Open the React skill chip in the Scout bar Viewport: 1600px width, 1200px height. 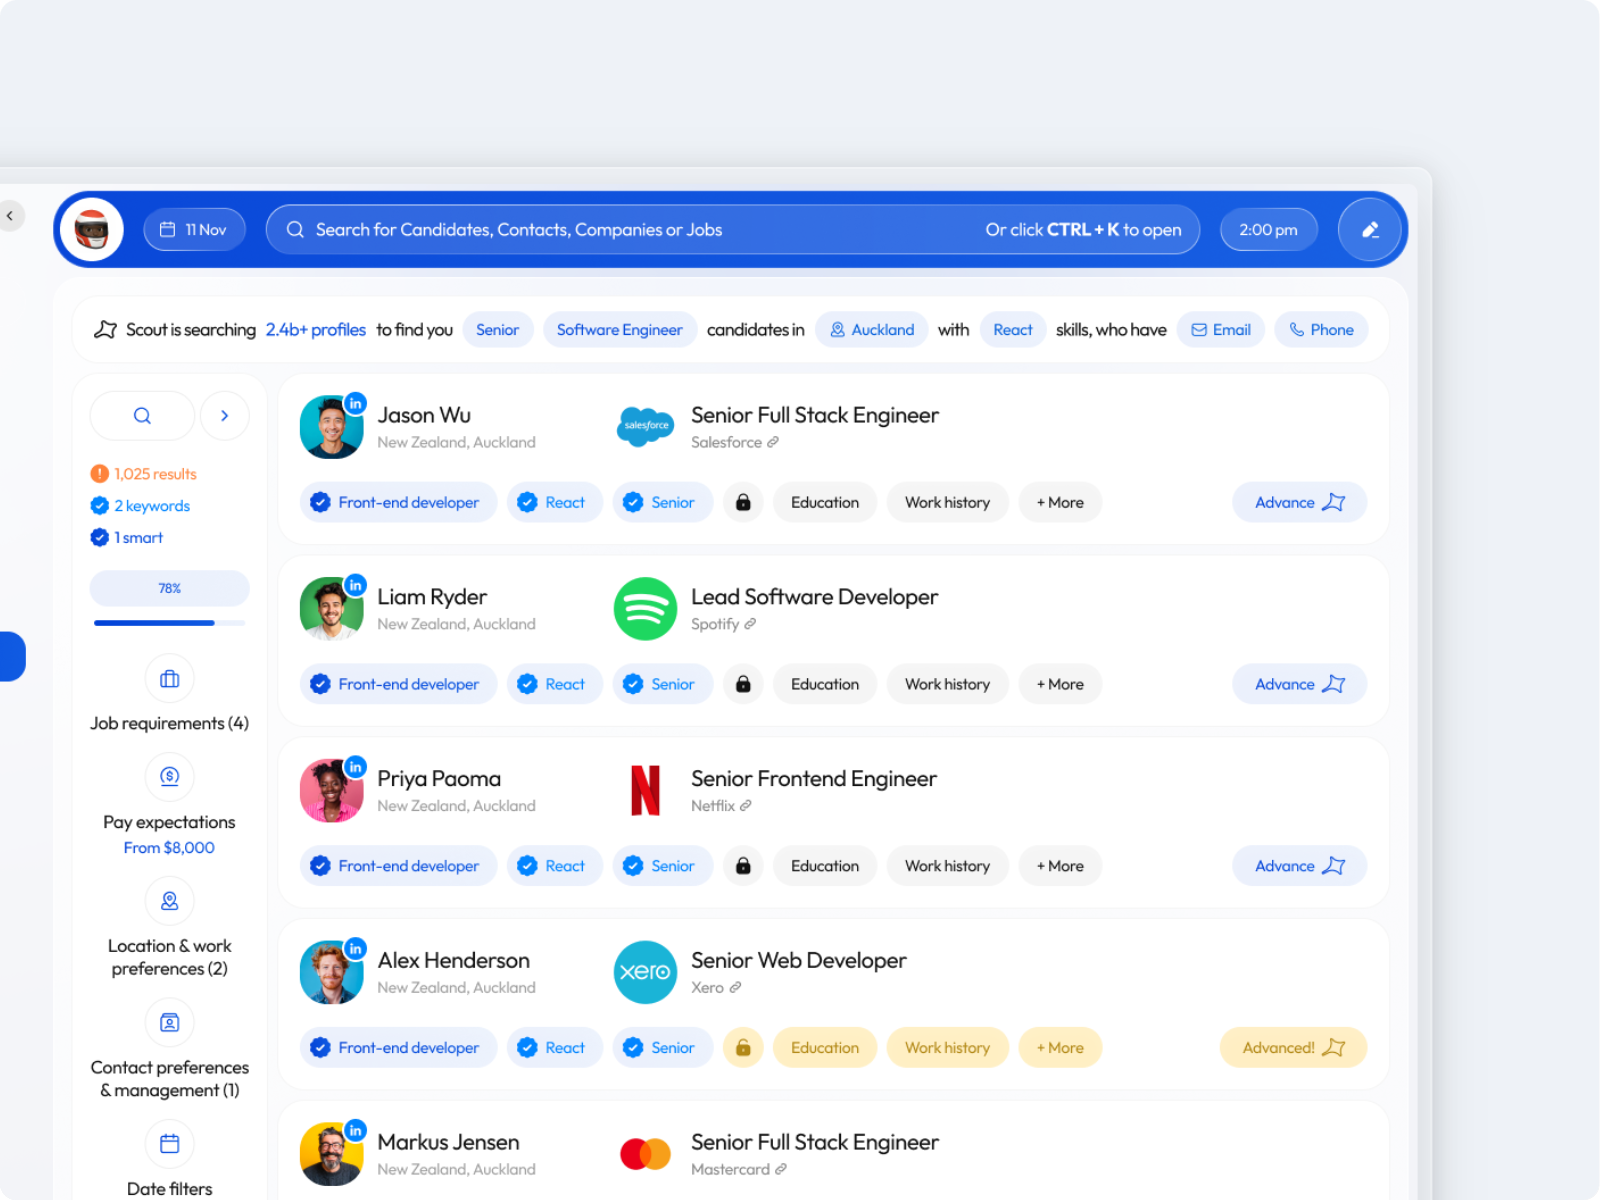tap(1012, 329)
